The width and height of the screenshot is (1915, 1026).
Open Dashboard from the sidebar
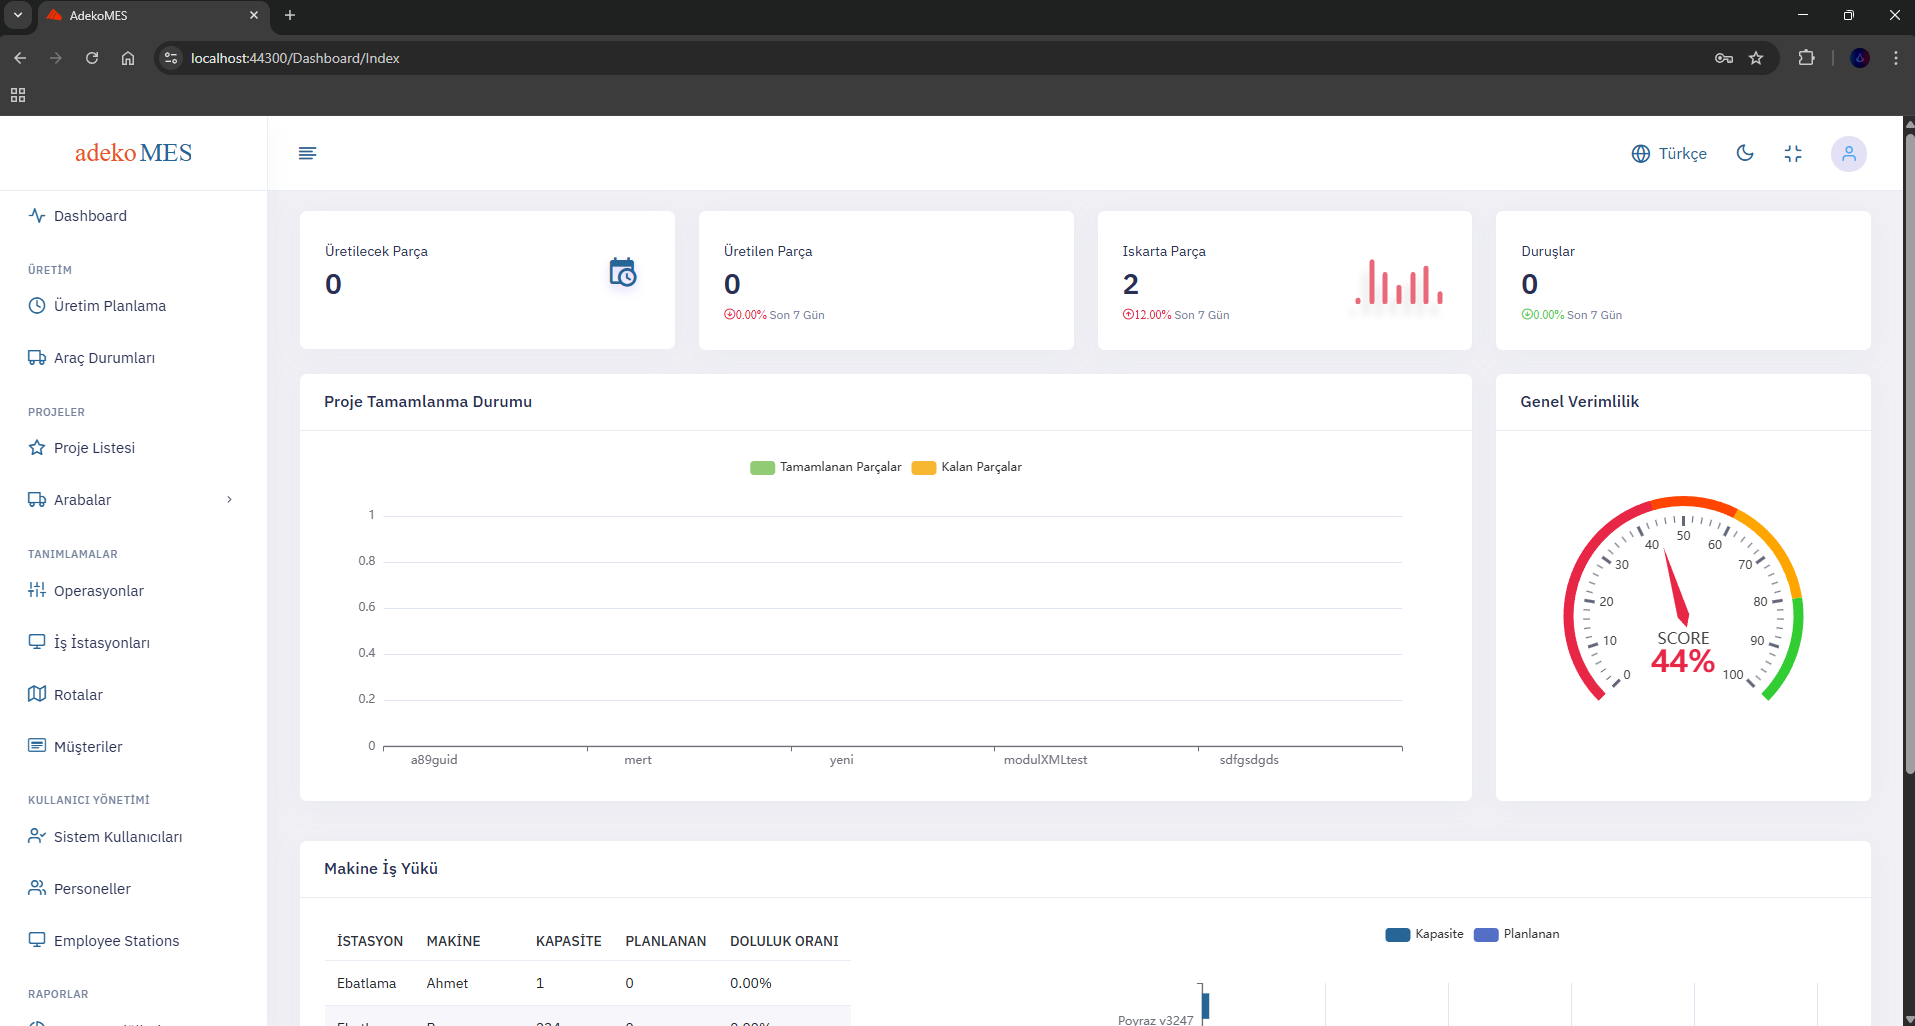point(90,216)
